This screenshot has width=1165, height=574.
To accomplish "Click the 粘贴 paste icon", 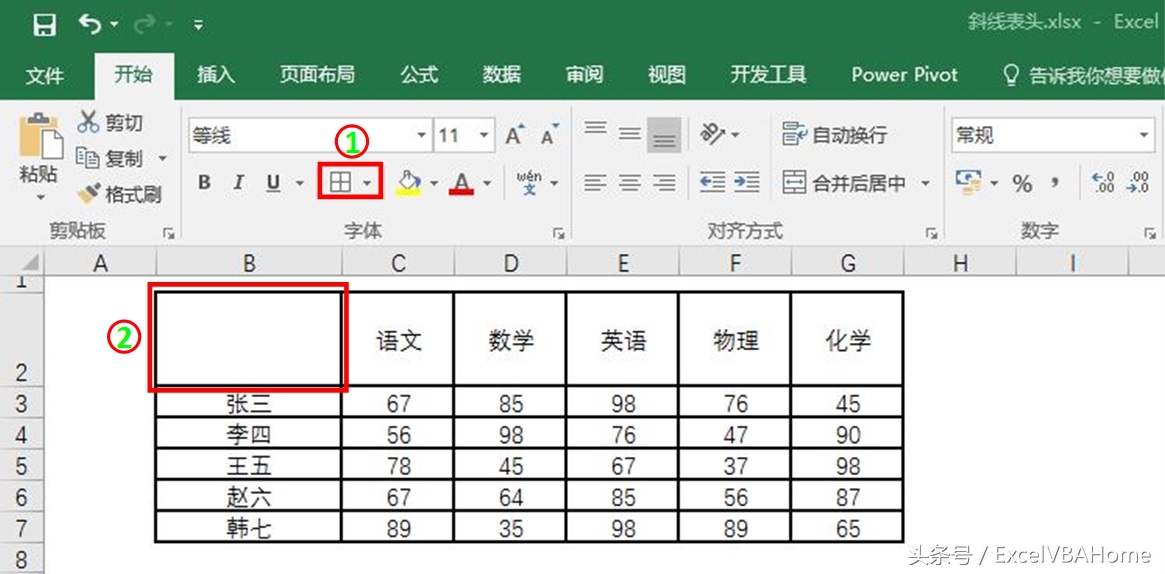I will coord(40,136).
